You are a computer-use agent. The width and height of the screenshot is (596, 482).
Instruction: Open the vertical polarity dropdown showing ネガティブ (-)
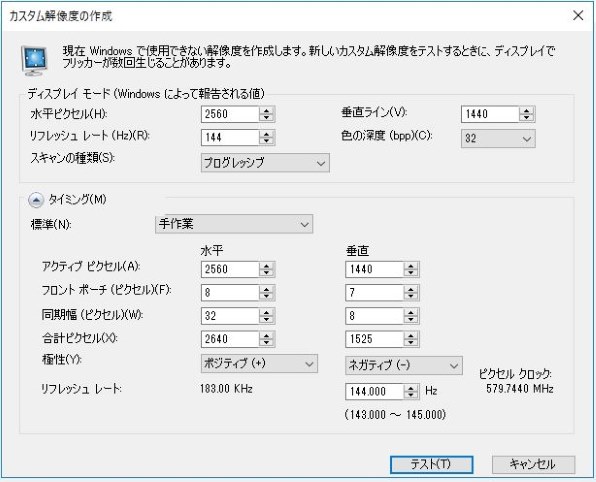(403, 365)
